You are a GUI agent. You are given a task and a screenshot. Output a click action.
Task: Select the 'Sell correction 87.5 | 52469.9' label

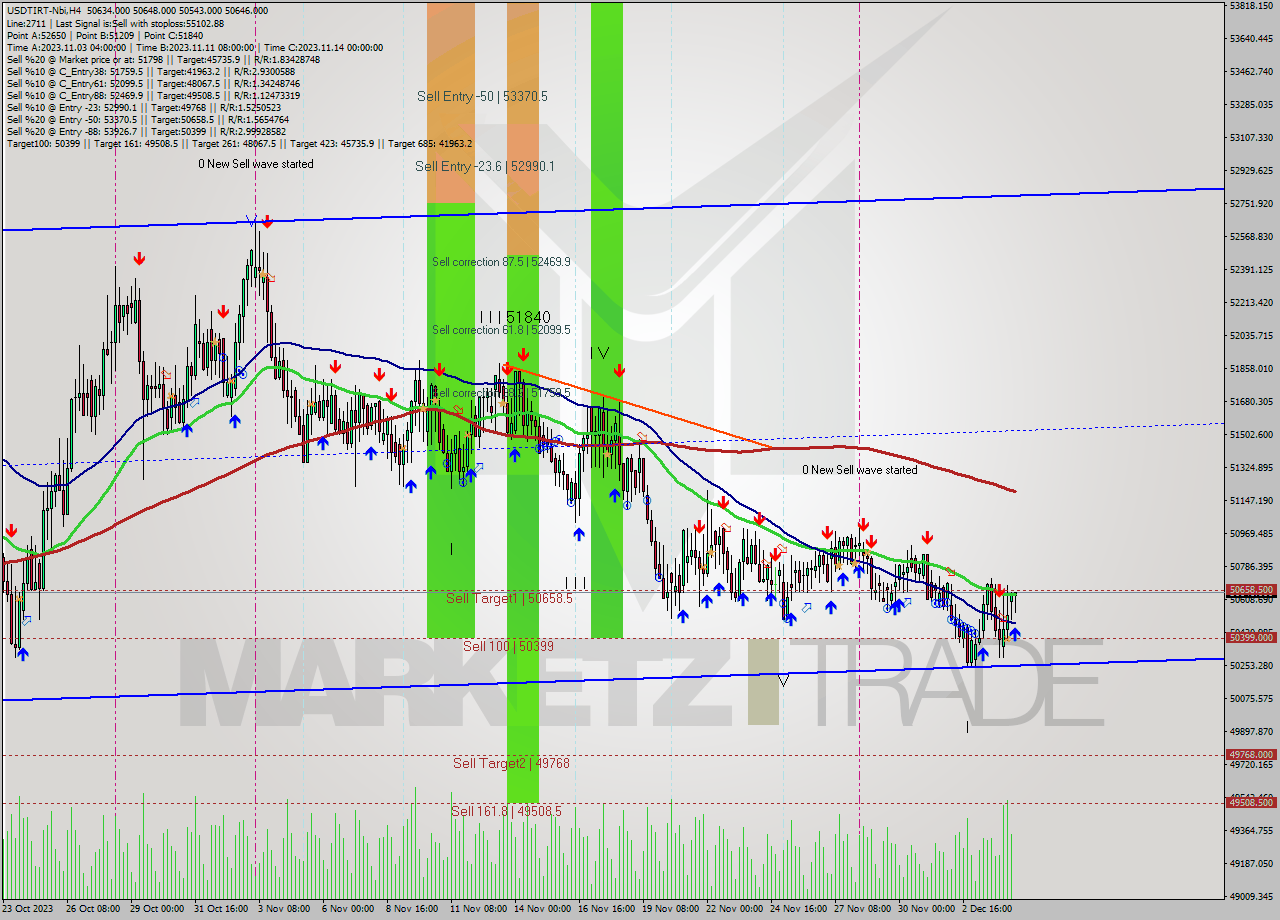tap(501, 262)
